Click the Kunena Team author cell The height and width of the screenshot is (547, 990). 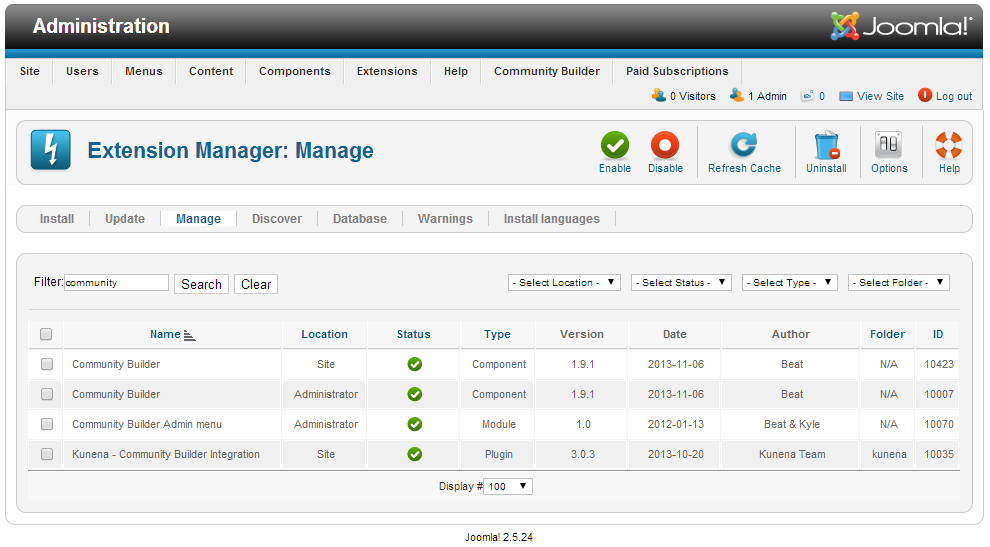(792, 454)
